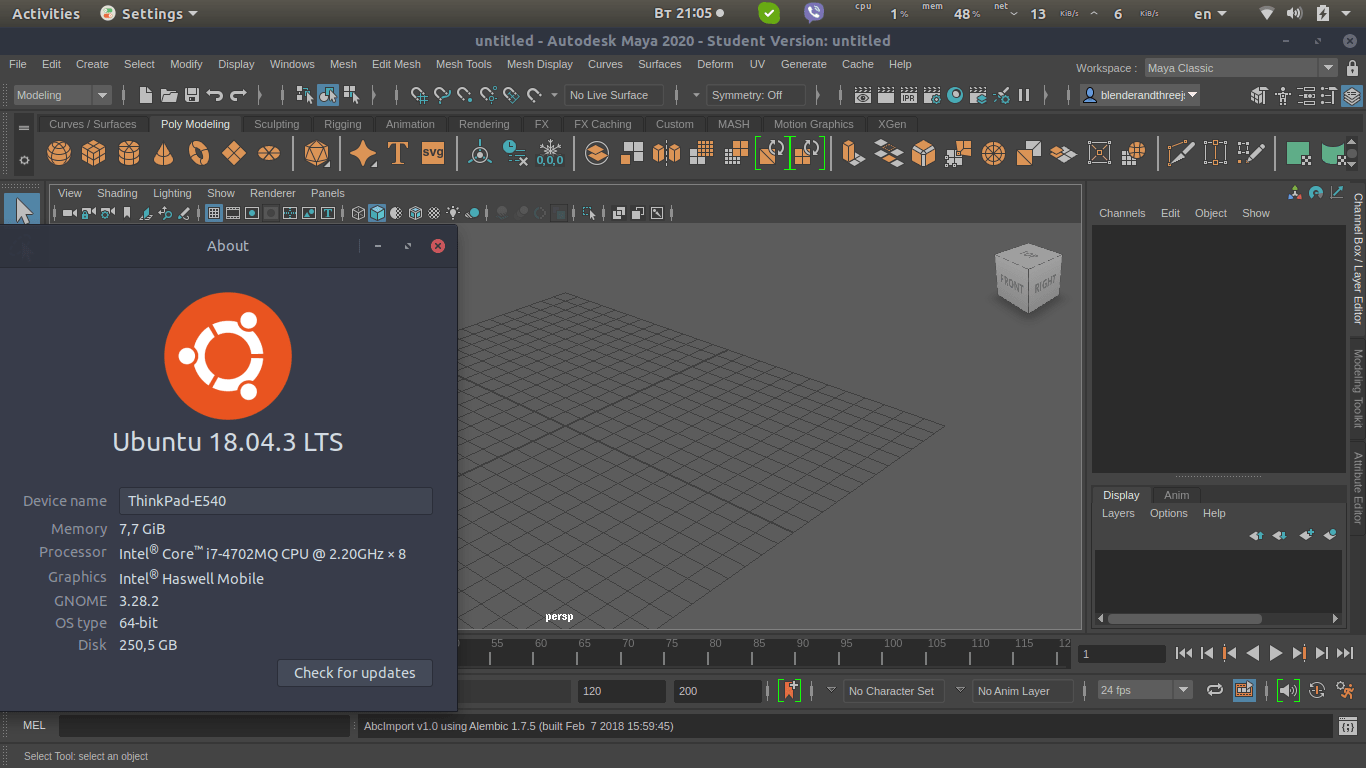Toggle snap to curves magnet
The height and width of the screenshot is (768, 1366).
(442, 95)
